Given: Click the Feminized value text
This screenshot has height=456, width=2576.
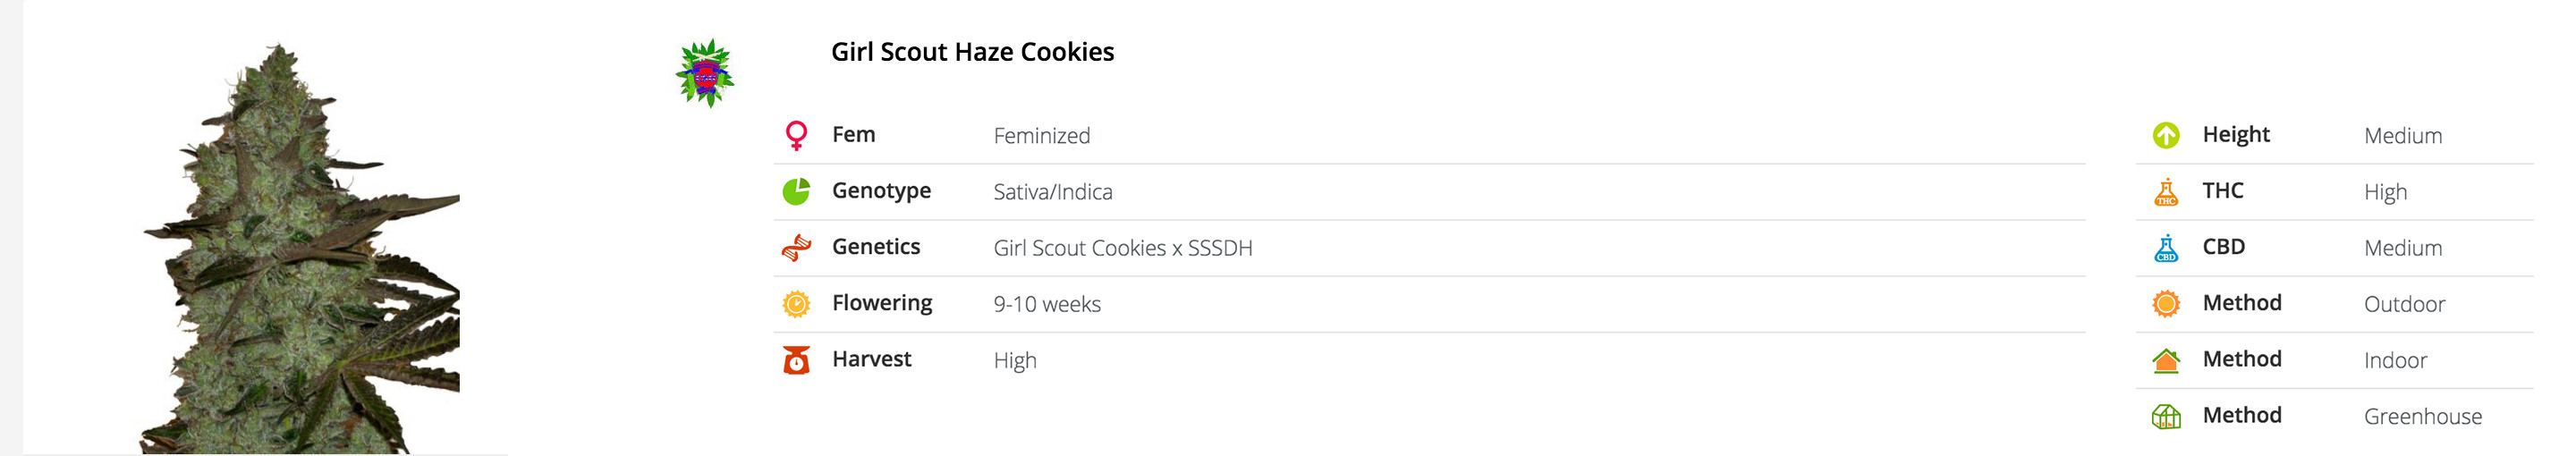Looking at the screenshot, I should [1041, 136].
